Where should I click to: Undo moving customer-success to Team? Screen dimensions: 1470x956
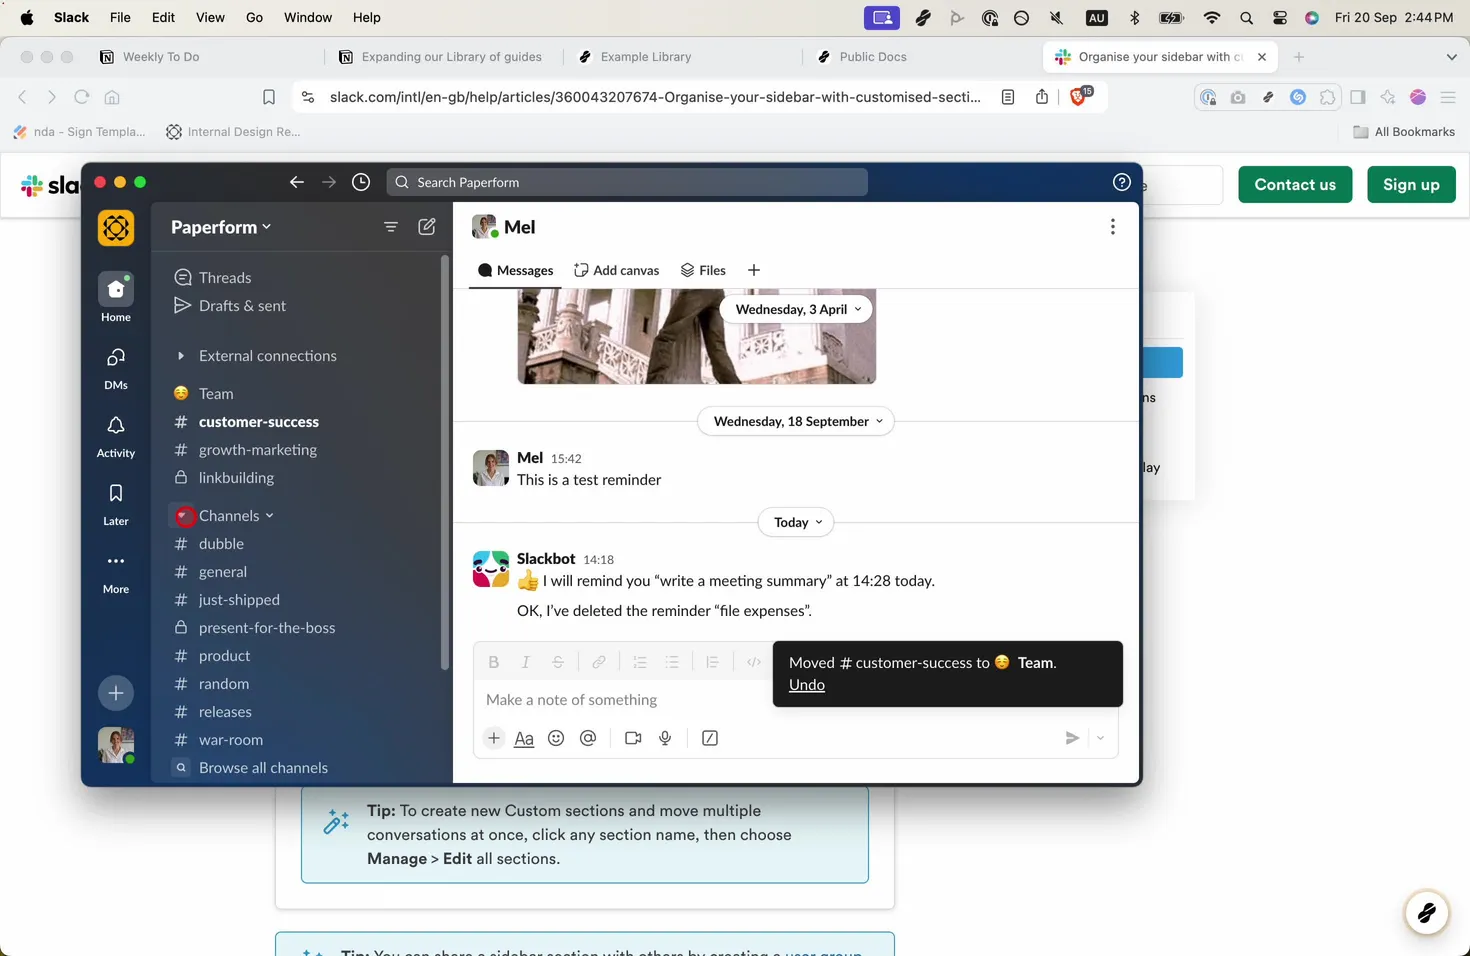[x=806, y=685]
